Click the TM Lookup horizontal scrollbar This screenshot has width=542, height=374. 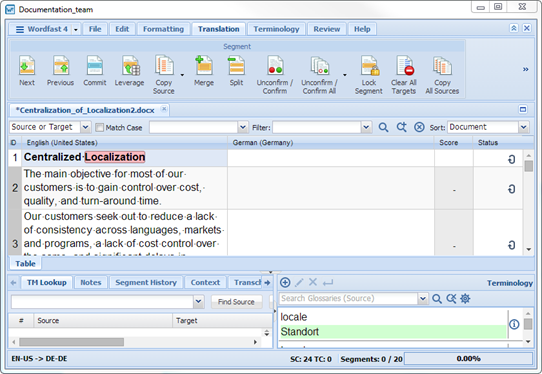point(72,342)
